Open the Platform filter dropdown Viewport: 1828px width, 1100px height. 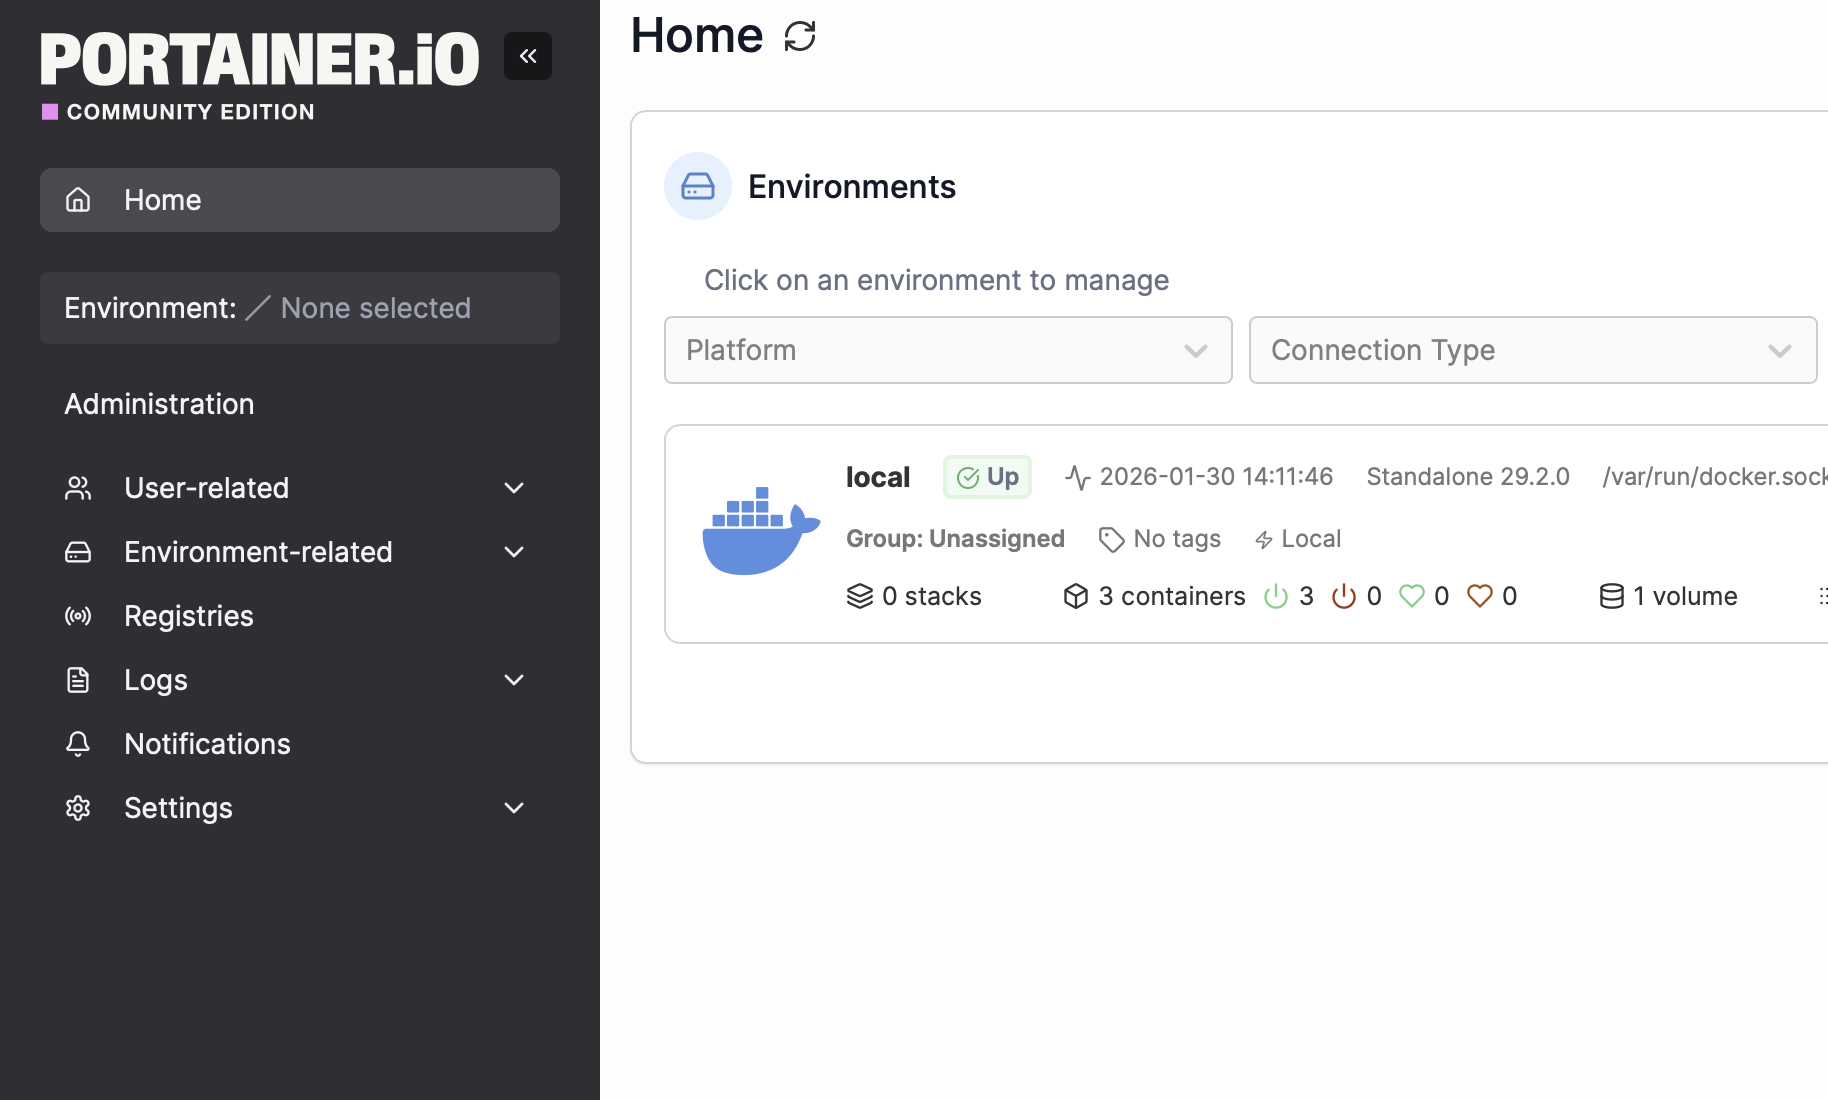pos(946,350)
